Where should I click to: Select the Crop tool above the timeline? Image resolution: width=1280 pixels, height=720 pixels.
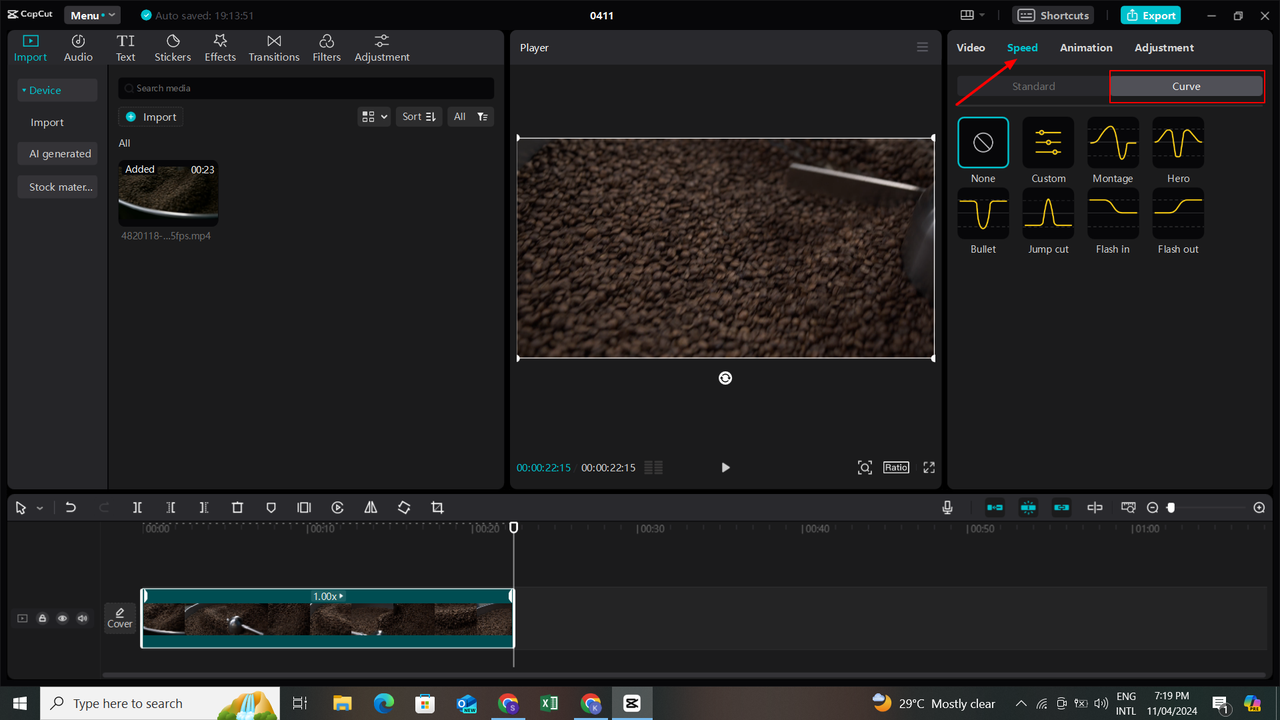click(437, 507)
